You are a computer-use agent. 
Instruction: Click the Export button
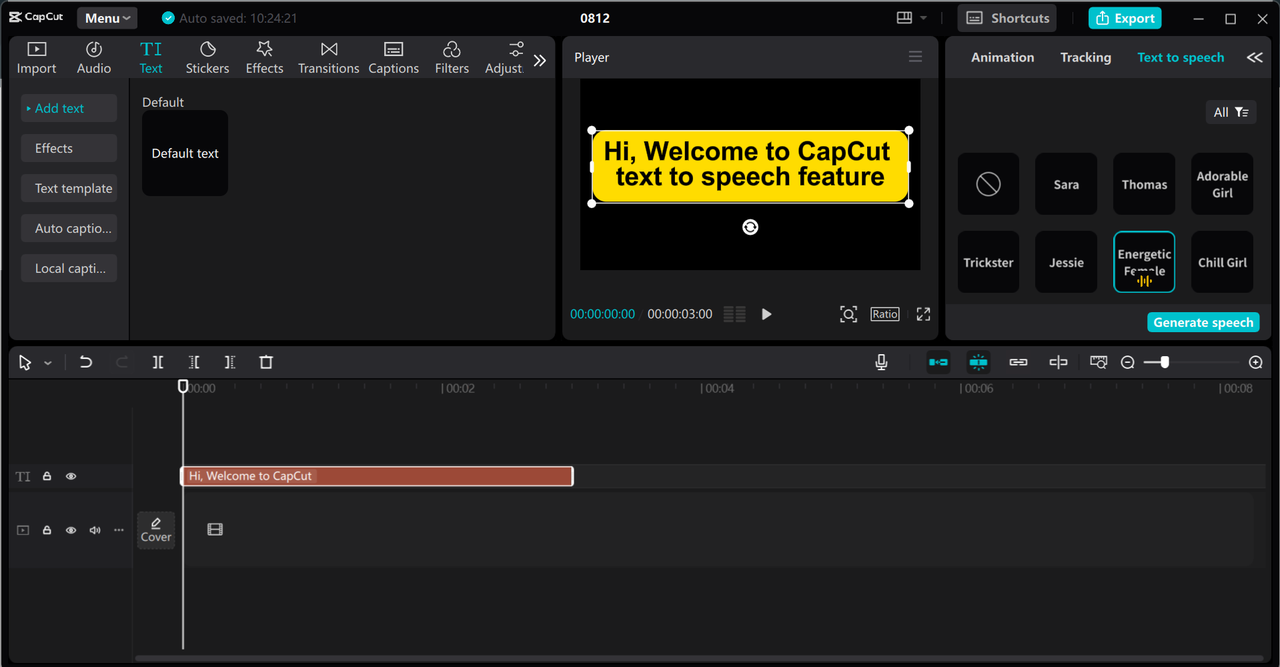pyautogui.click(x=1125, y=18)
